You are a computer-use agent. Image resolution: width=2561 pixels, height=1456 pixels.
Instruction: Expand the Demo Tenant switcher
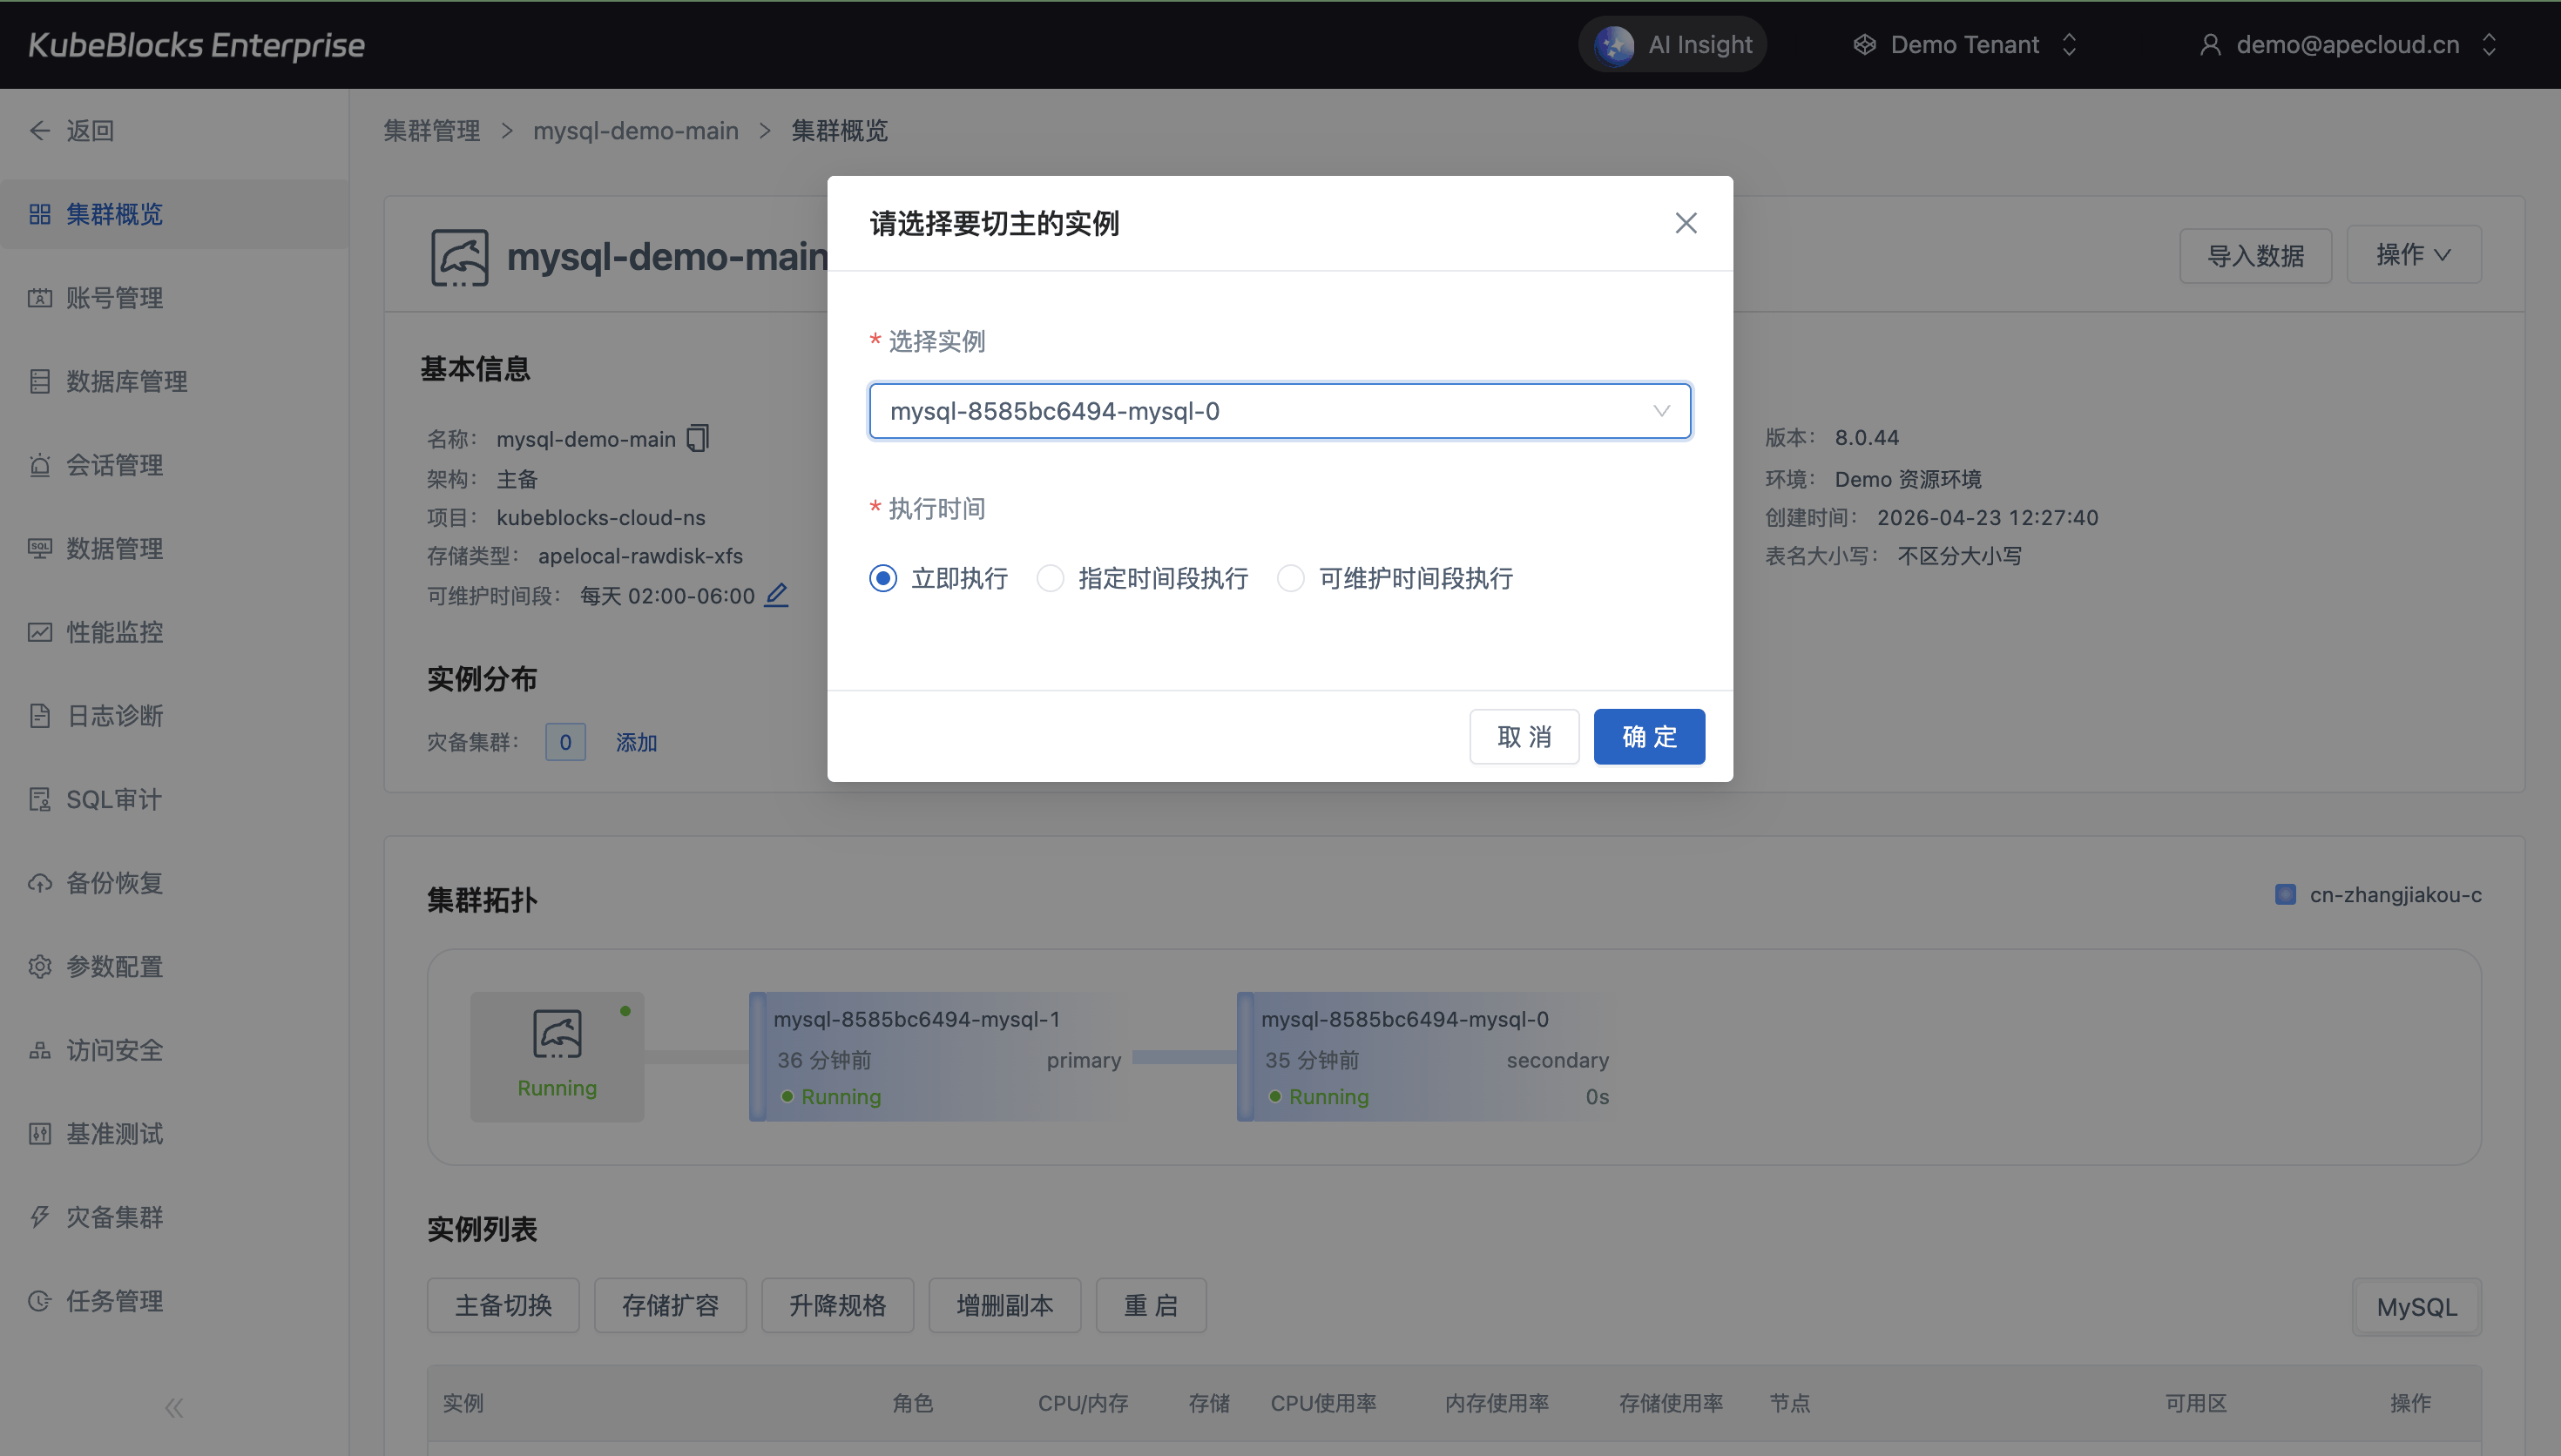click(1965, 45)
